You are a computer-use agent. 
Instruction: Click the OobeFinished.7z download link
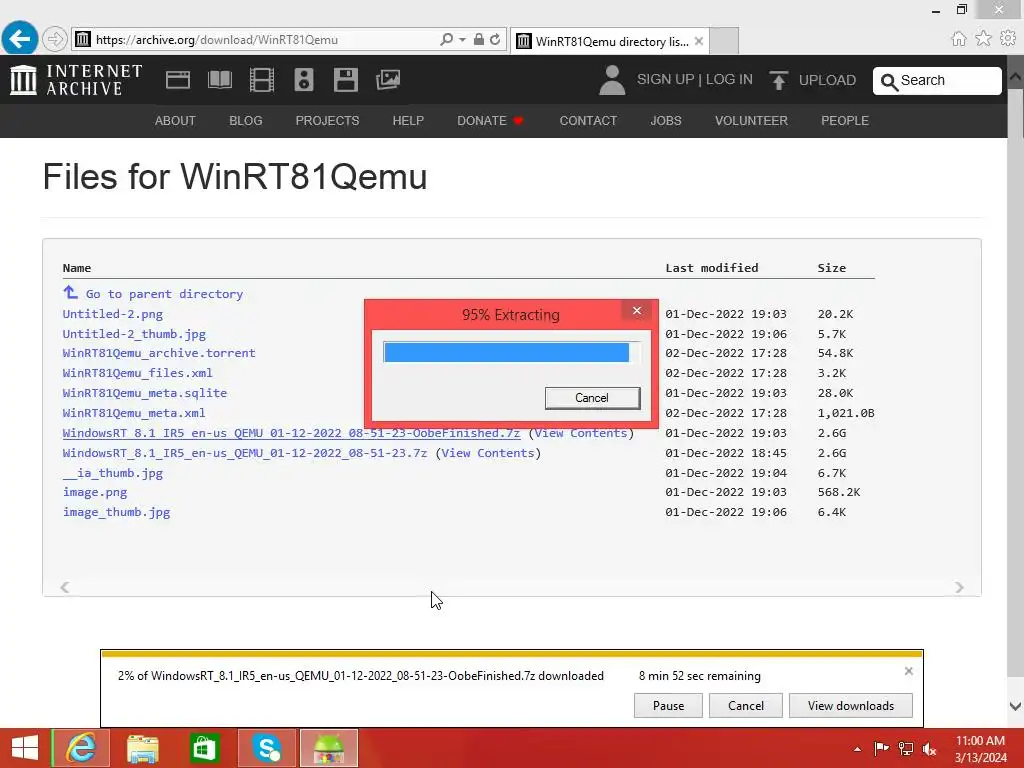coord(291,433)
